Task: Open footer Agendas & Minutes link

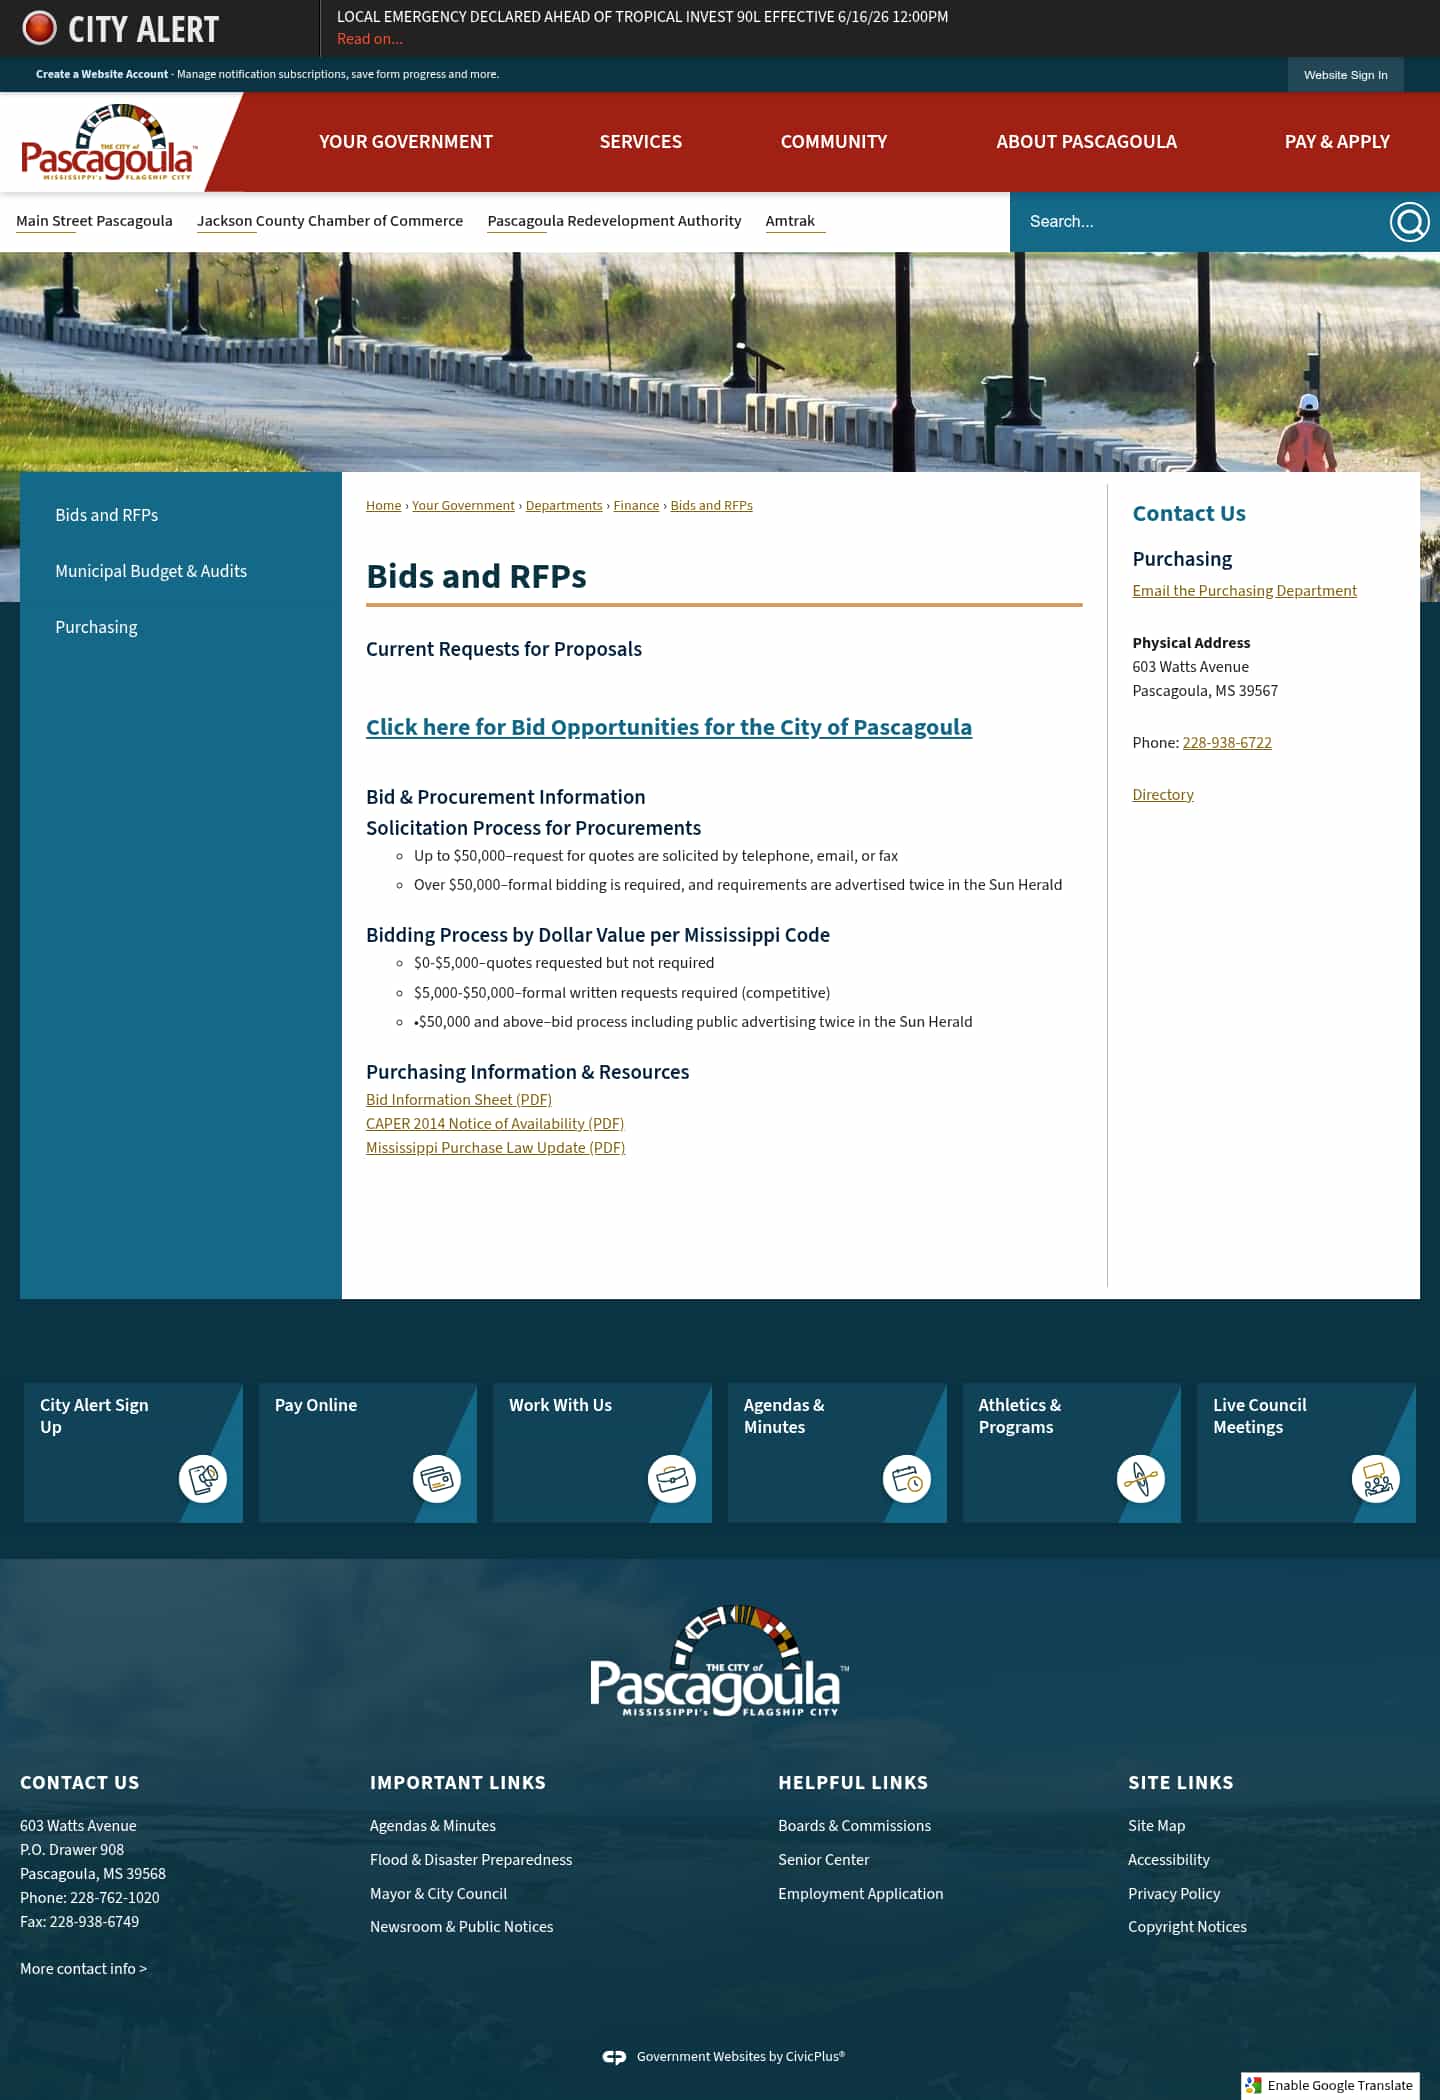Action: 433,1826
